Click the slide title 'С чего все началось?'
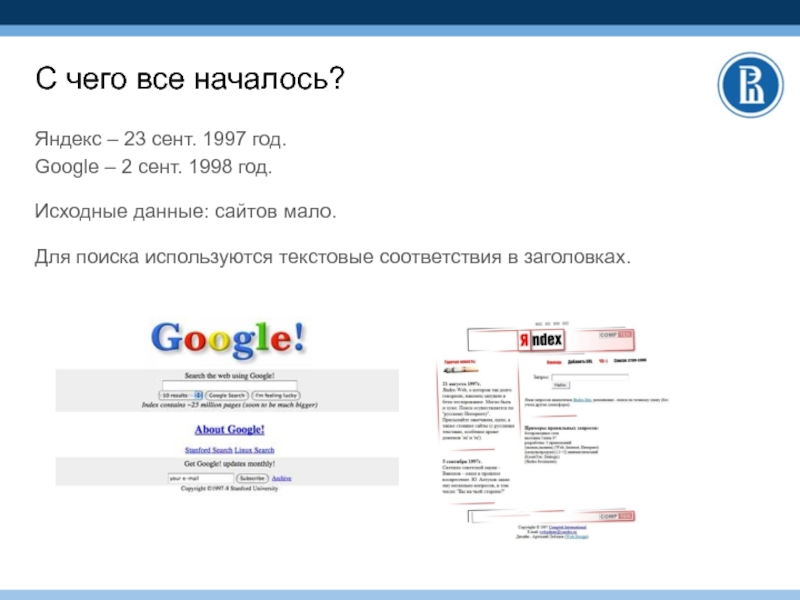 190,79
